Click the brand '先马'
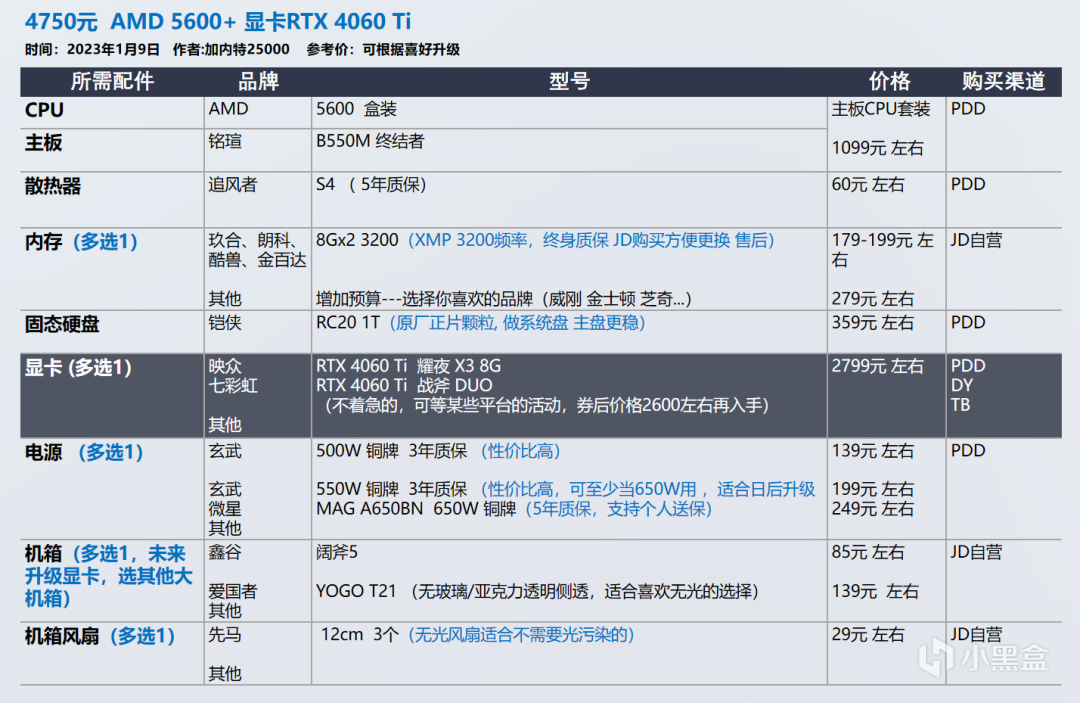 point(225,635)
